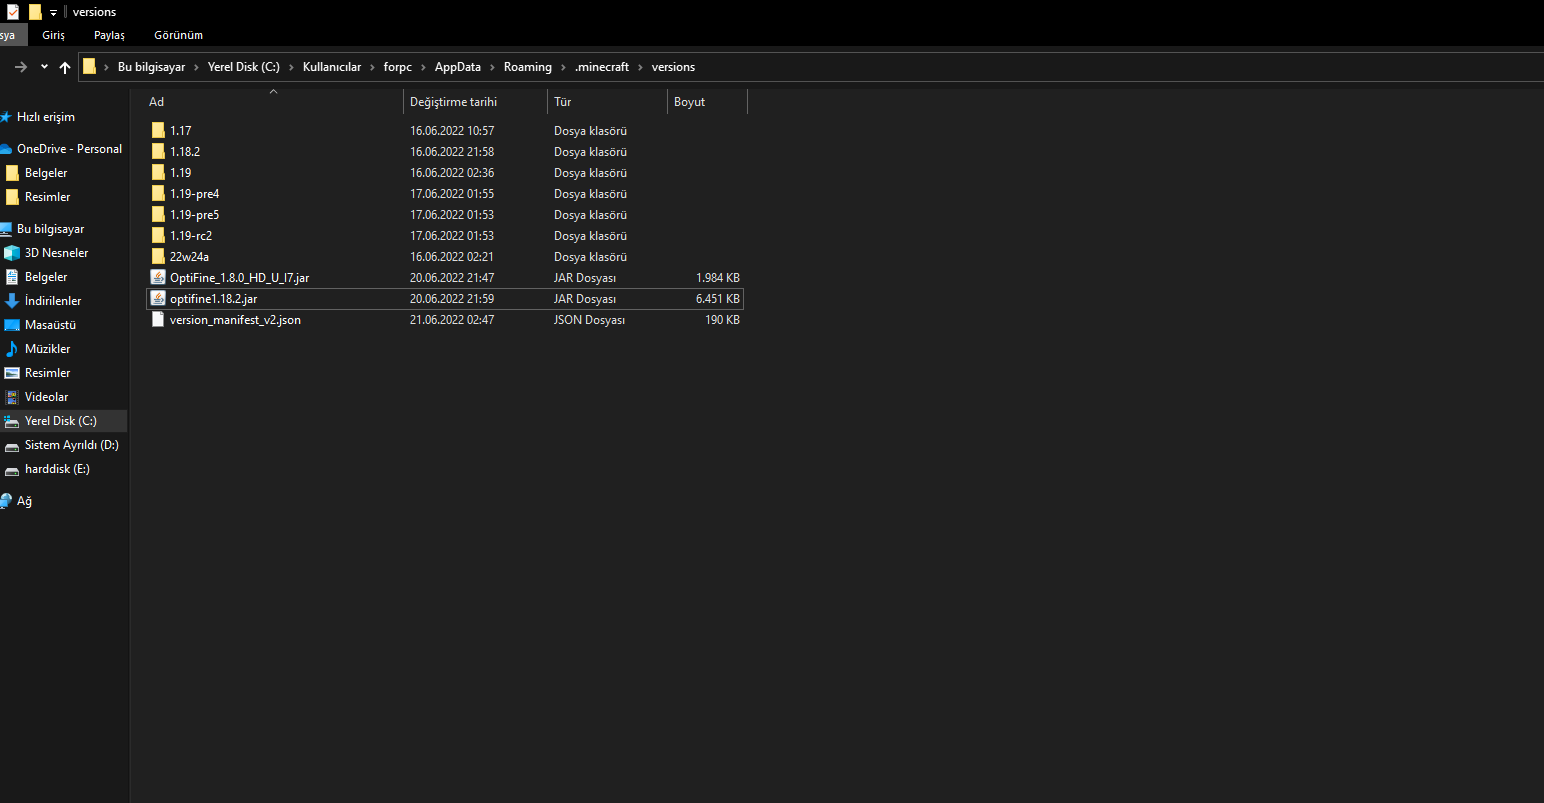The width and height of the screenshot is (1544, 803).
Task: Click the Masaüstü desktop icon
Action: click(12, 325)
